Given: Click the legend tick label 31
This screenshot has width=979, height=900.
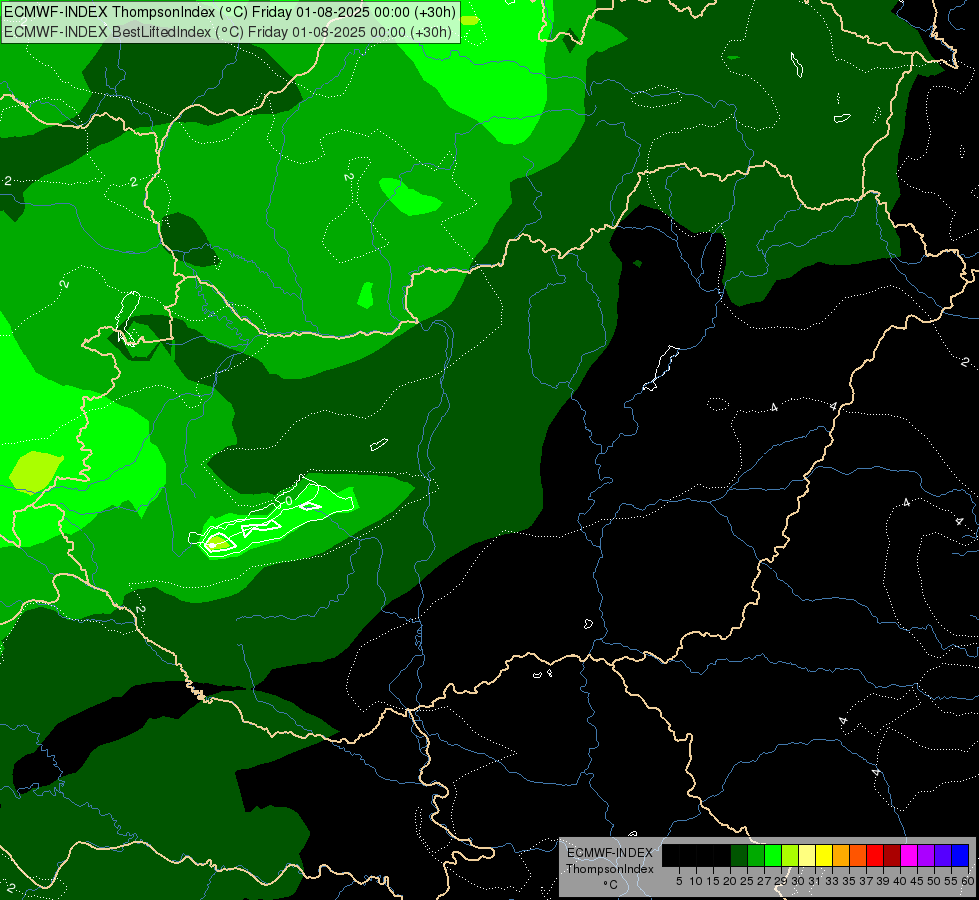Looking at the screenshot, I should tap(815, 881).
